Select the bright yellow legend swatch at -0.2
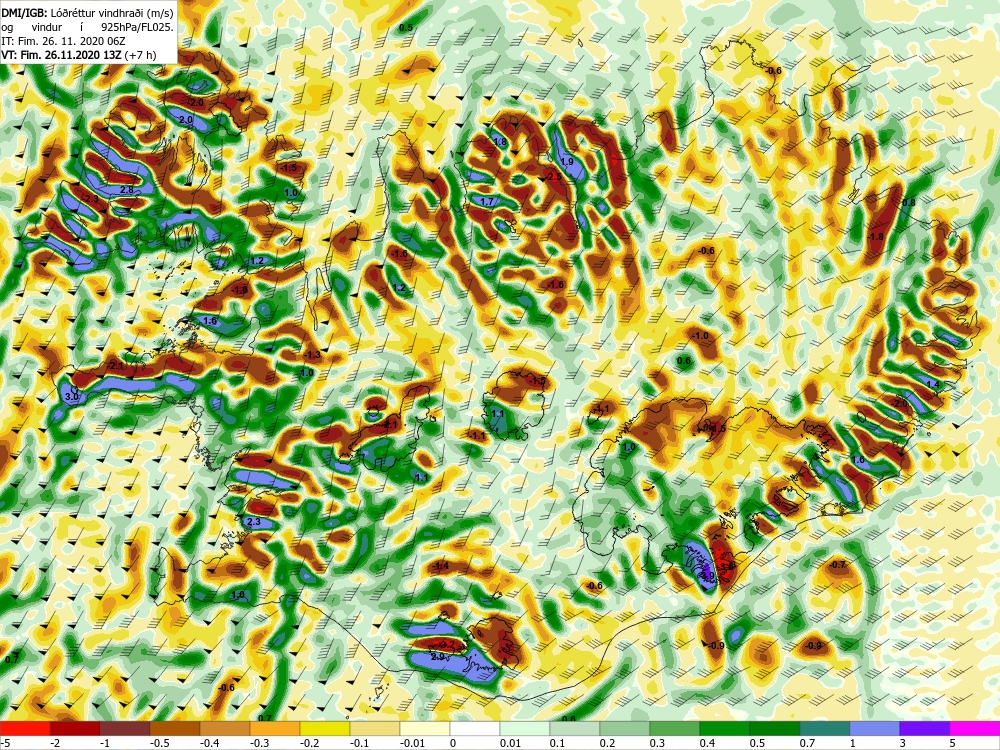The image size is (1000, 750). (325, 728)
